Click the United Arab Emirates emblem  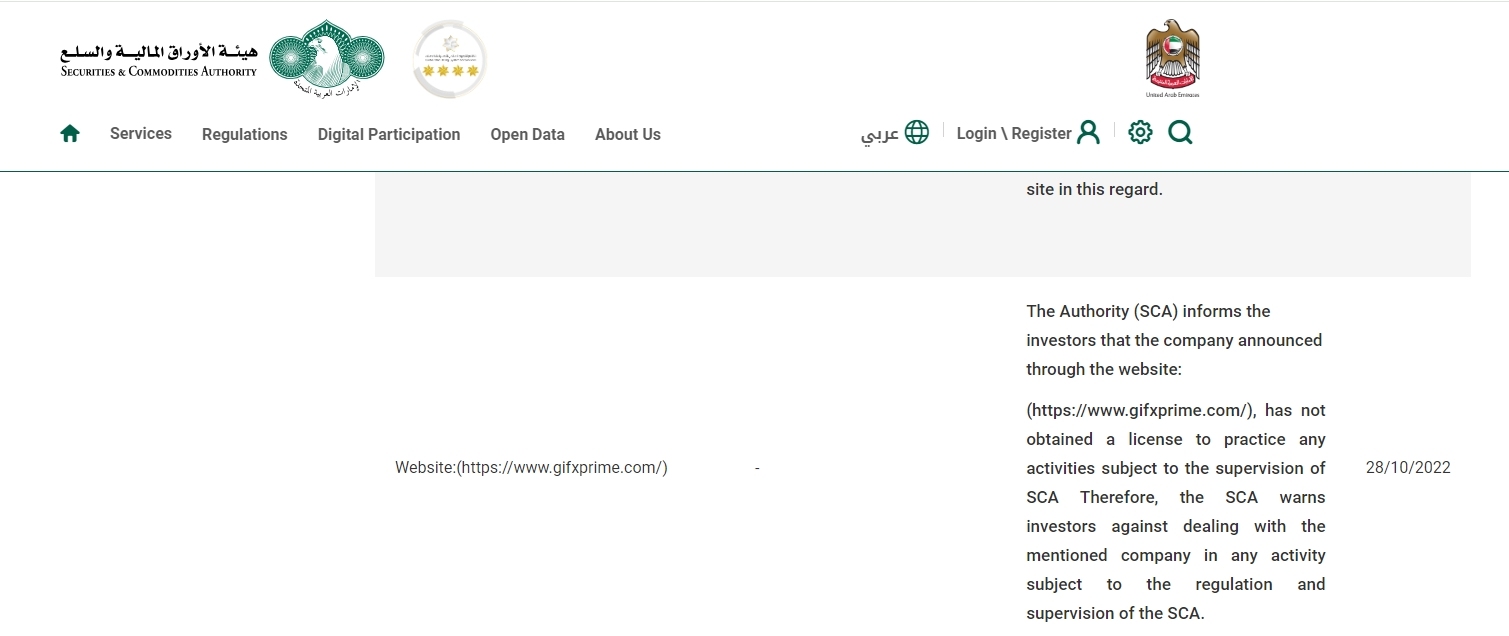pos(1172,58)
